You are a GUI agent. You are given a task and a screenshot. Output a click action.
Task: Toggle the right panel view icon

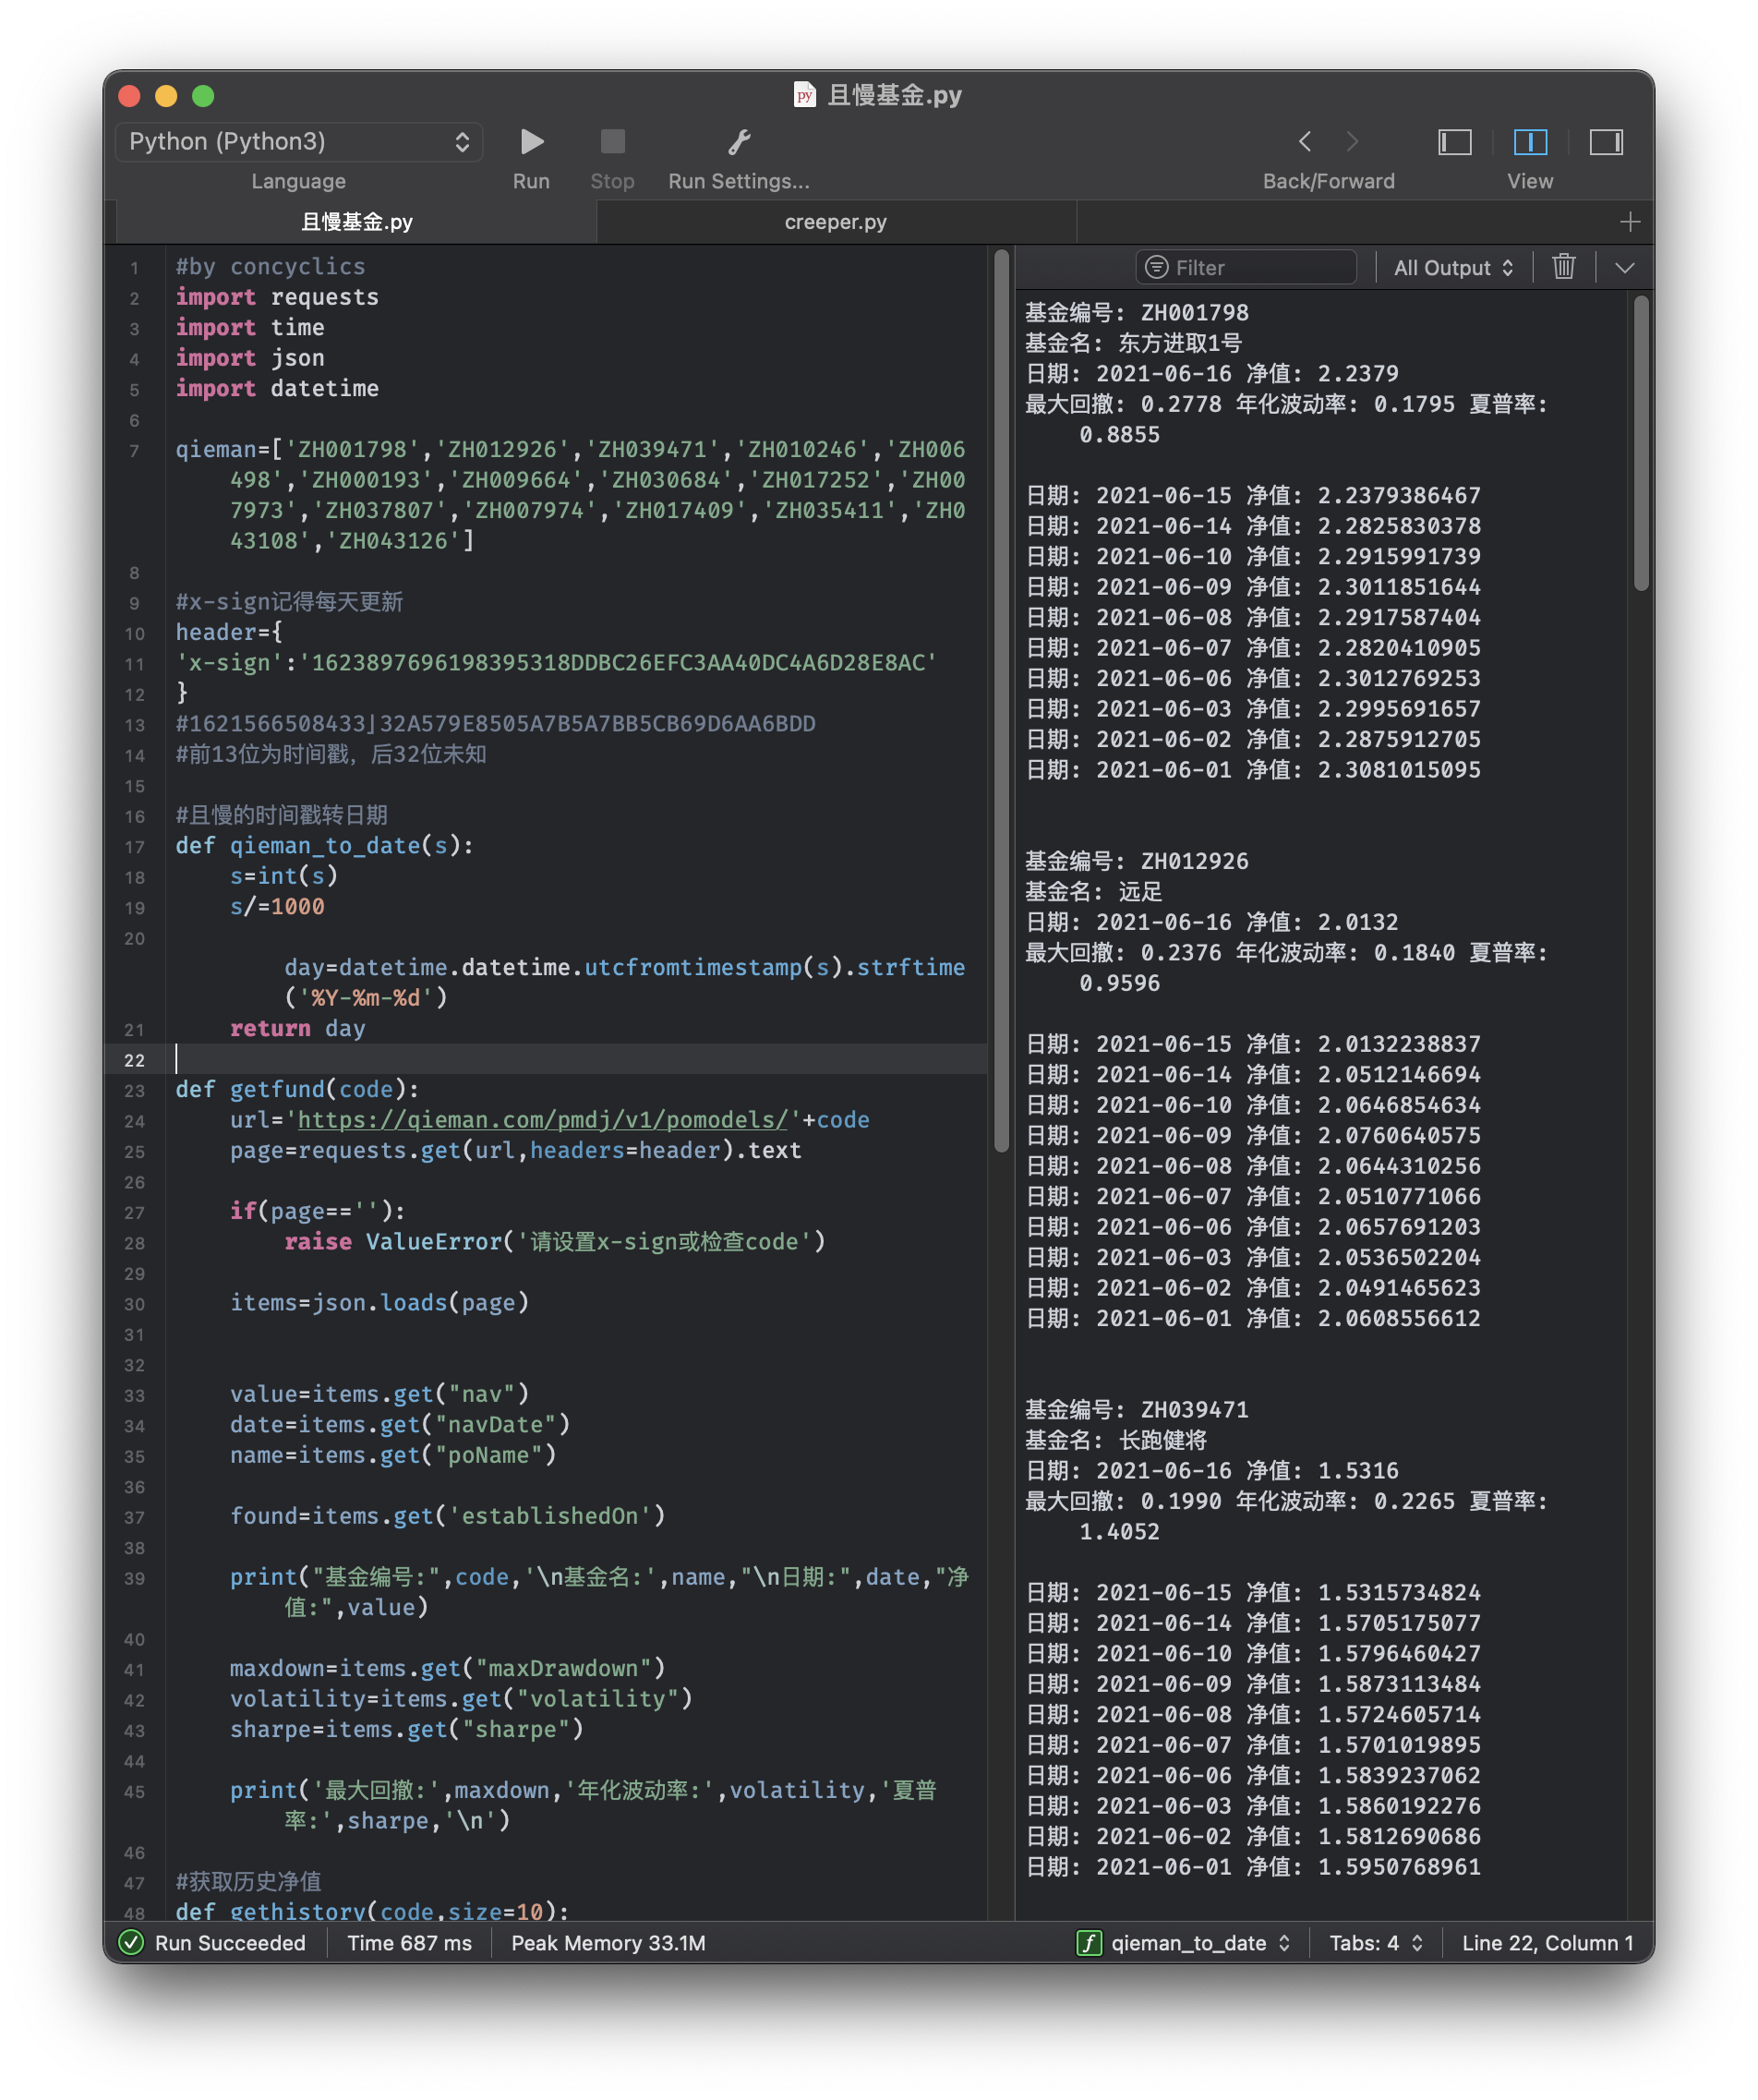pos(1606,142)
